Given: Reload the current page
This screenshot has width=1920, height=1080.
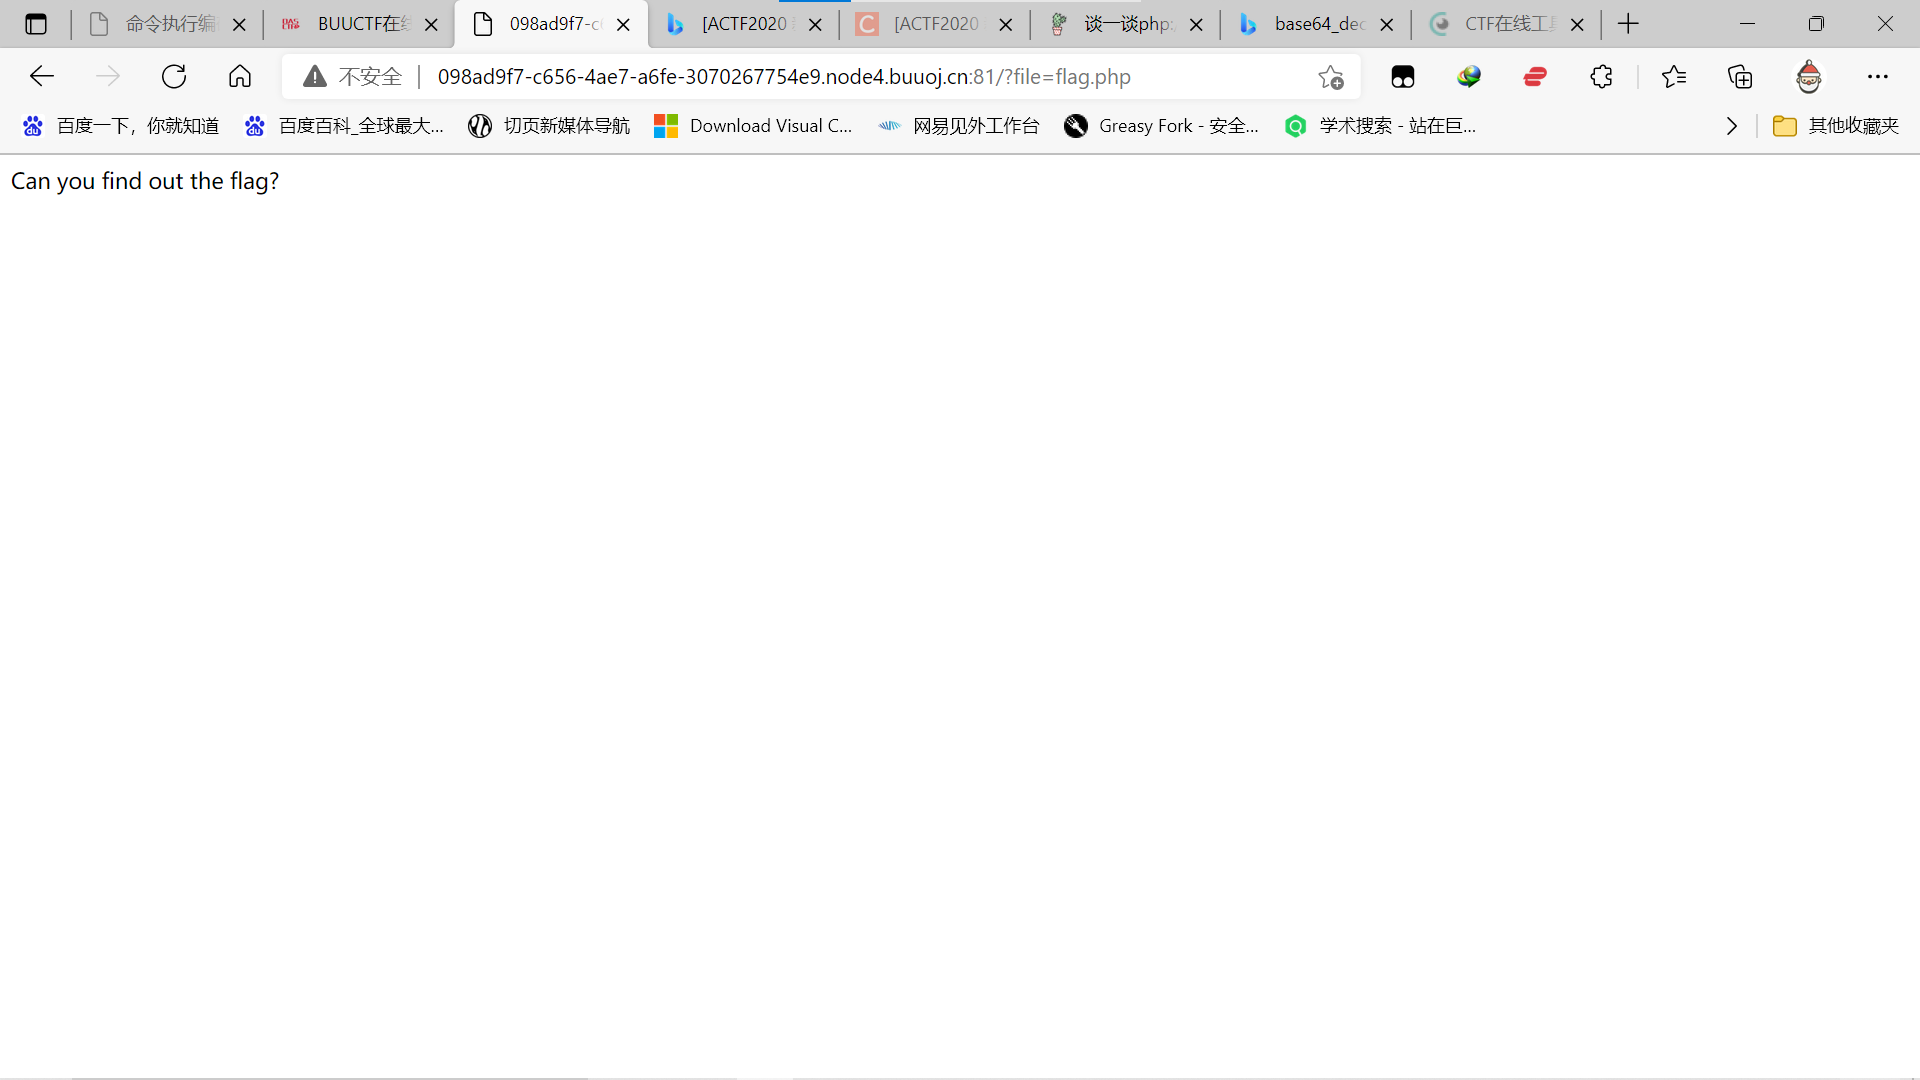Looking at the screenshot, I should coord(174,76).
